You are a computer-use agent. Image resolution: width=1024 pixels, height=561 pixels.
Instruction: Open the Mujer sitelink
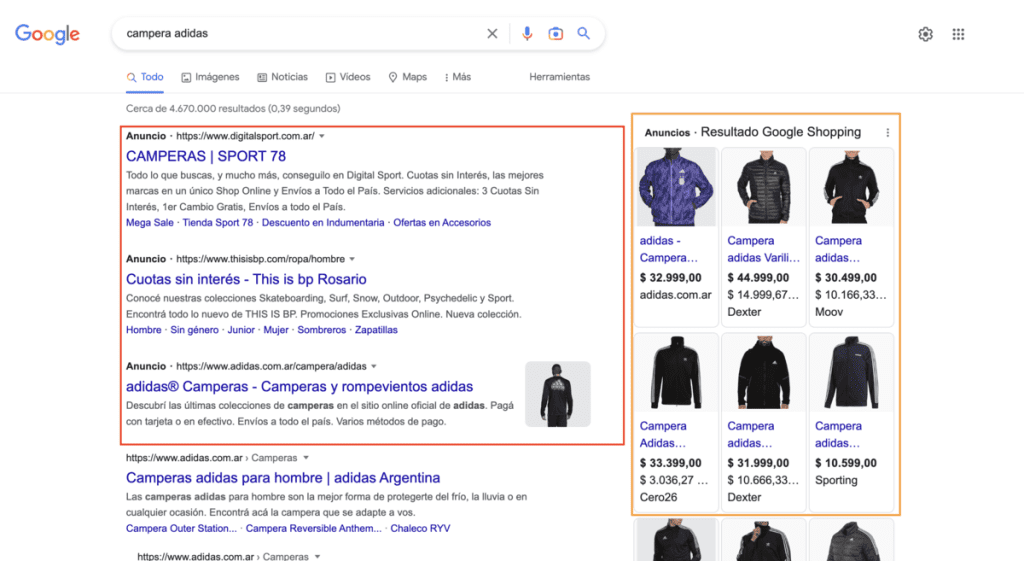pyautogui.click(x=276, y=330)
